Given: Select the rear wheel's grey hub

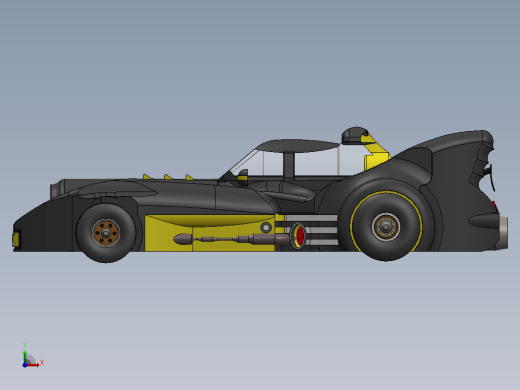Looking at the screenshot, I should click(x=386, y=227).
